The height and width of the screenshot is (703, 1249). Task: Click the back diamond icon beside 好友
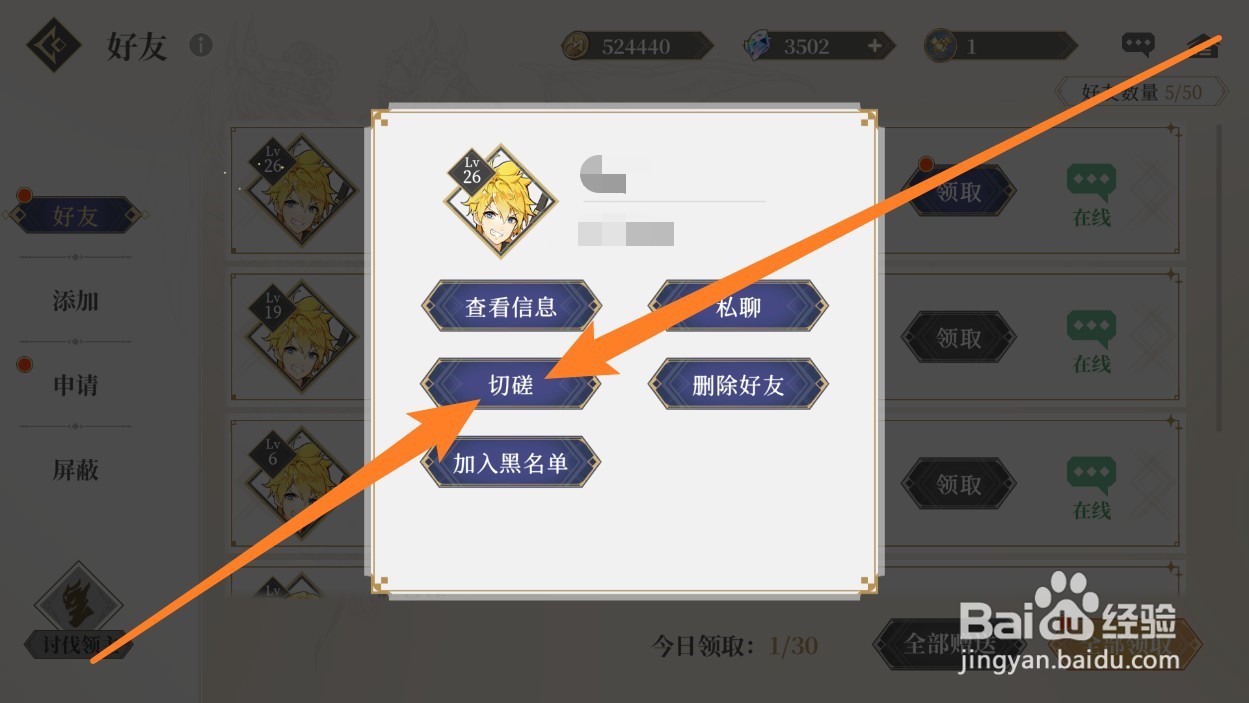pos(53,45)
